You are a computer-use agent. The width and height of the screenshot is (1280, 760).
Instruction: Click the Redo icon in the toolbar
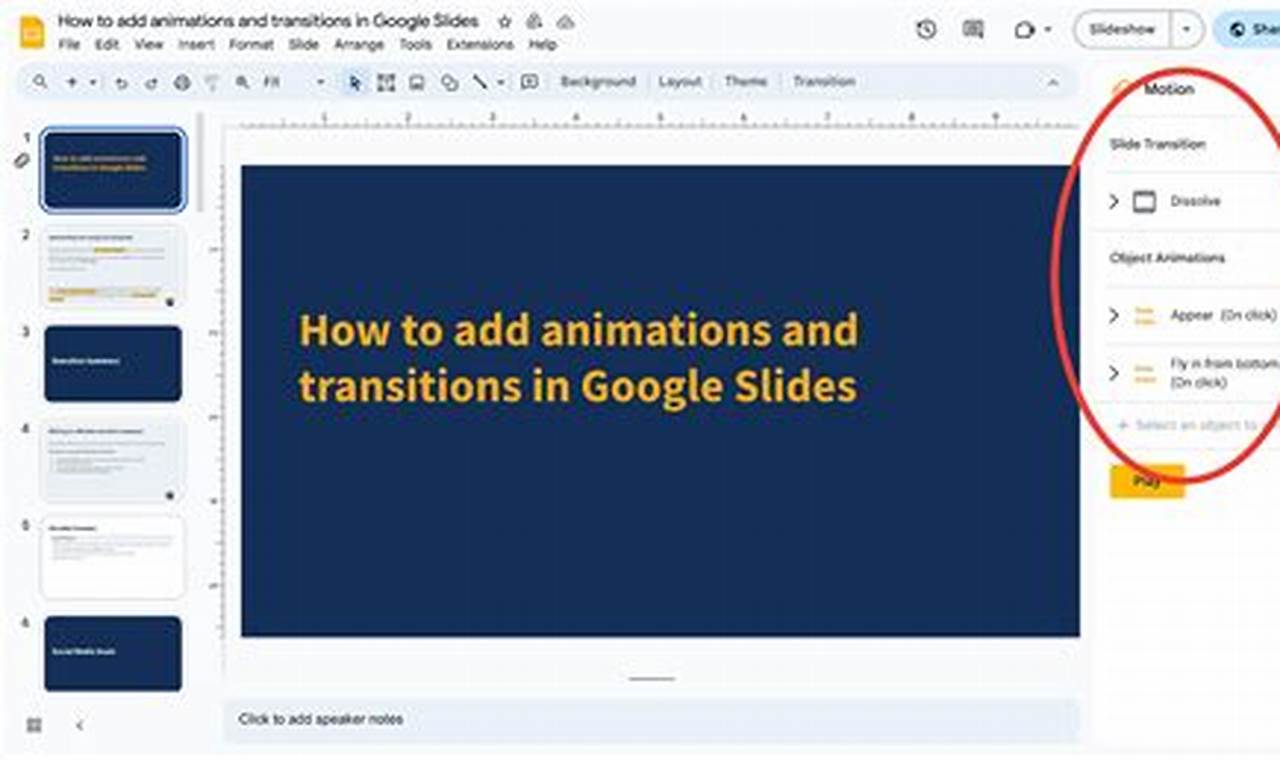click(150, 82)
